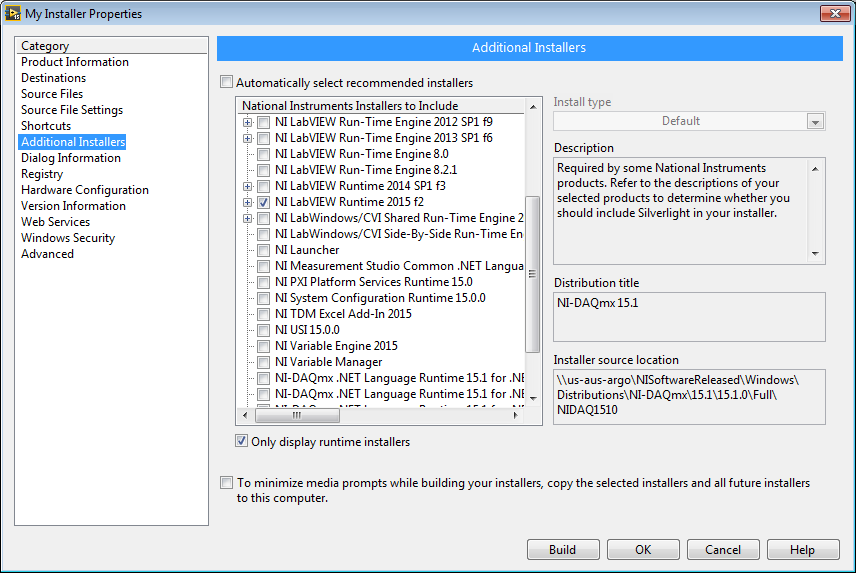Click Cancel to discard changes
856x573 pixels.
point(723,550)
